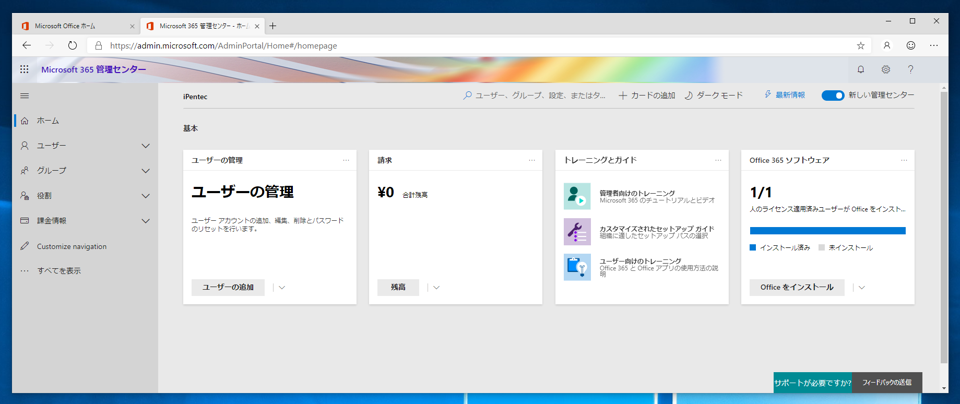Click the search magnifier icon
The image size is (960, 404).
pos(468,95)
